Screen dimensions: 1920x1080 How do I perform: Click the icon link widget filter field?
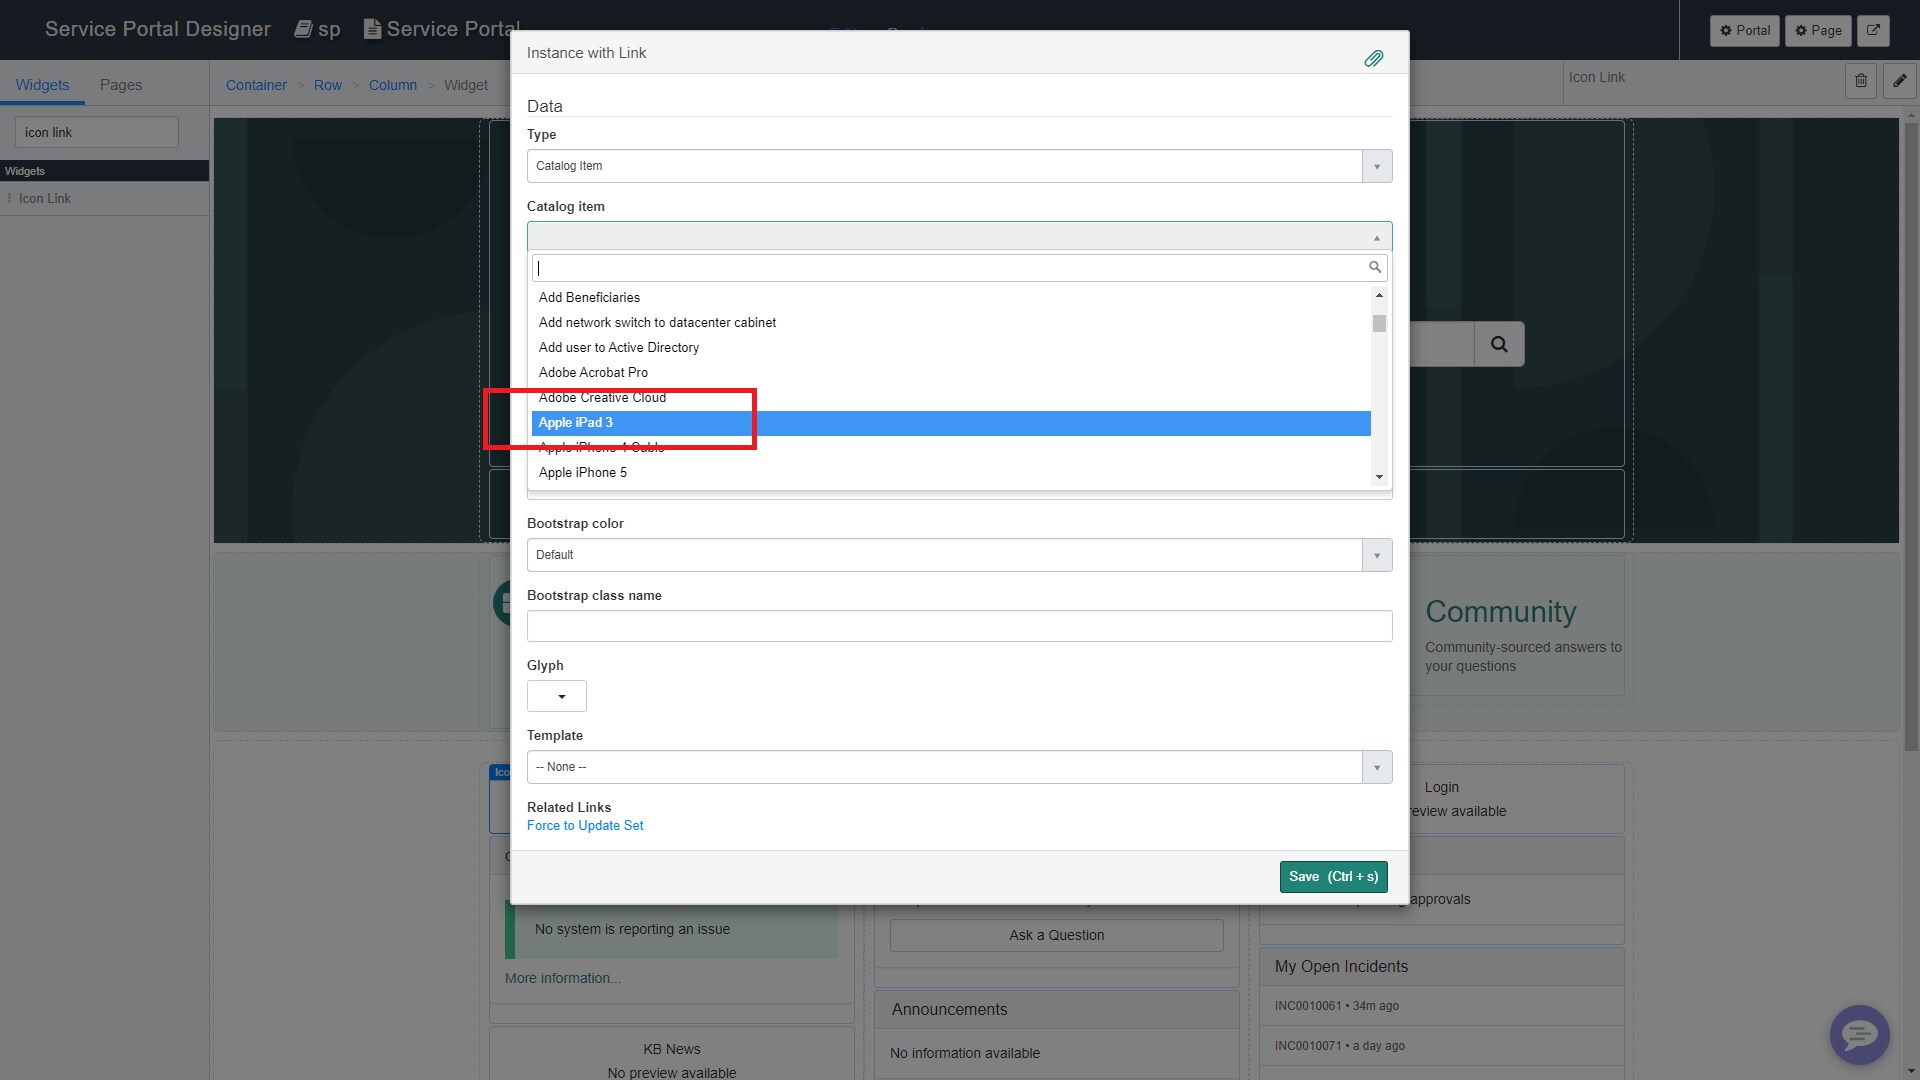96,132
